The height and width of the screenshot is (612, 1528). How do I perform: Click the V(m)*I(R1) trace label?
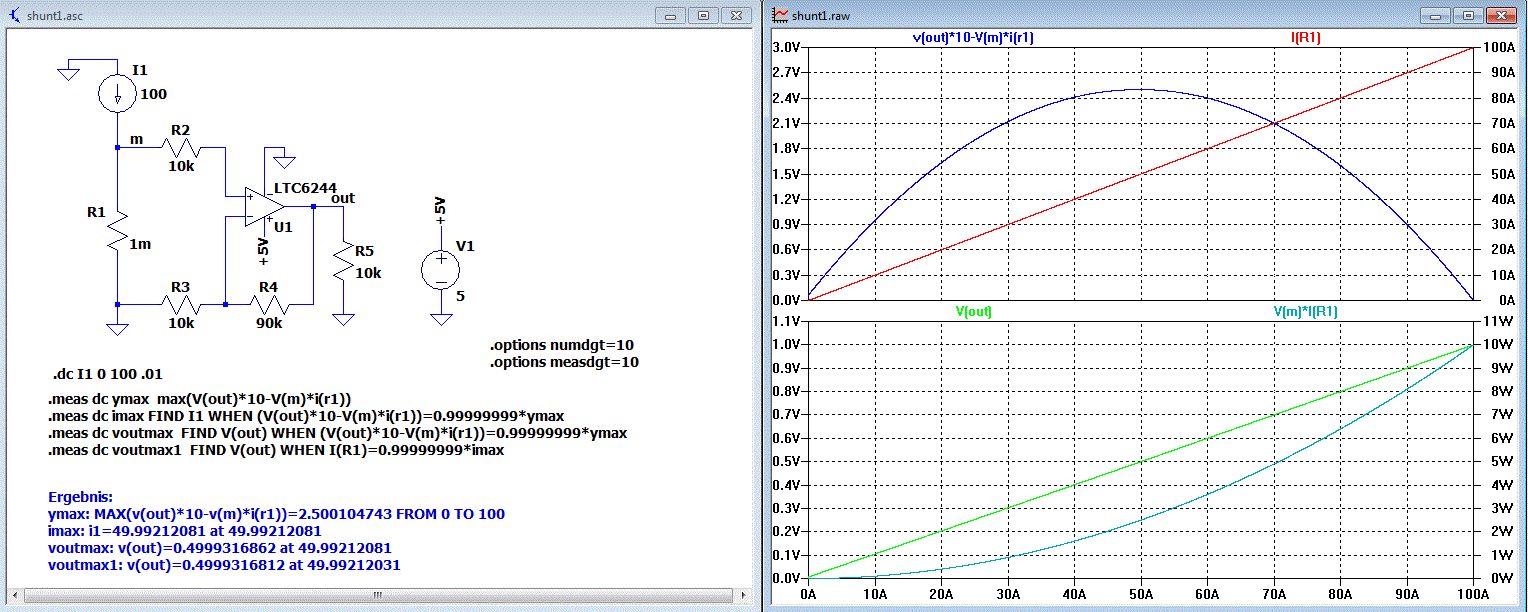1305,311
